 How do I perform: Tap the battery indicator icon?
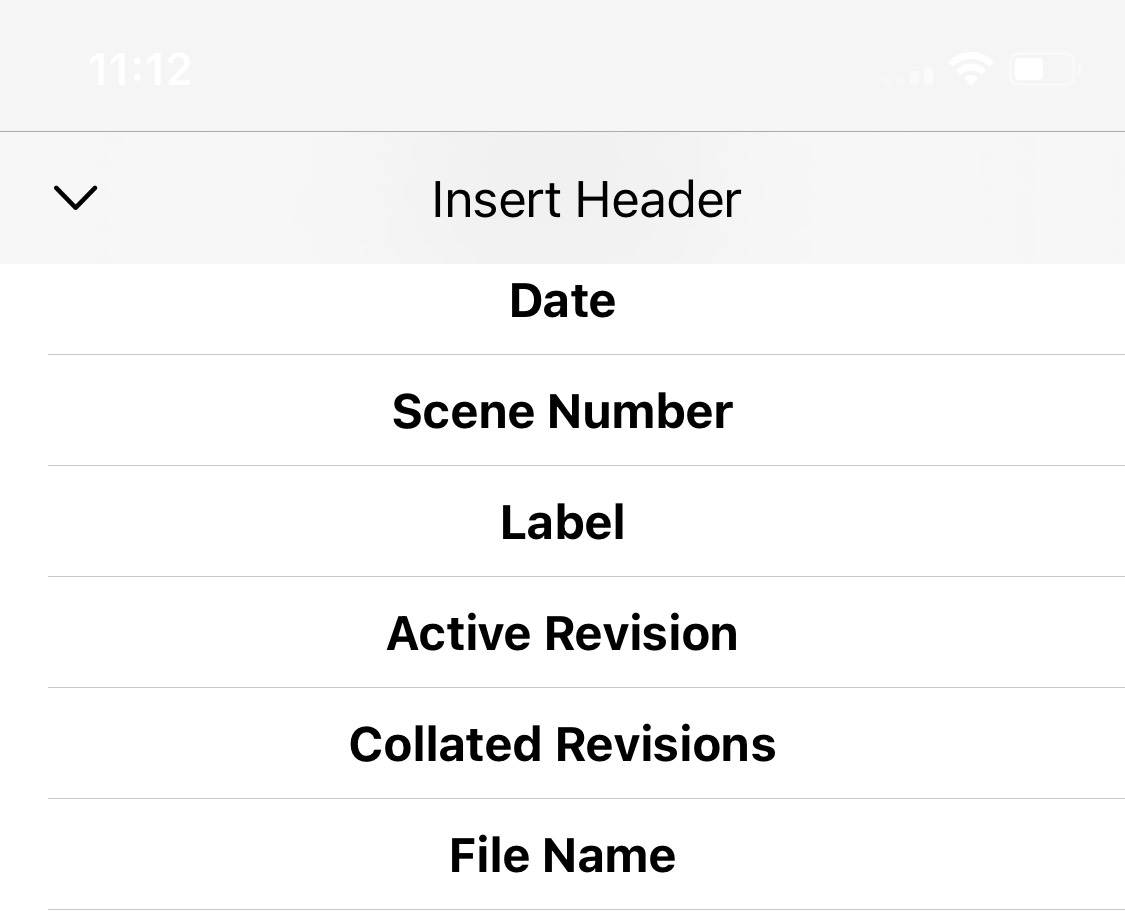coord(1045,70)
